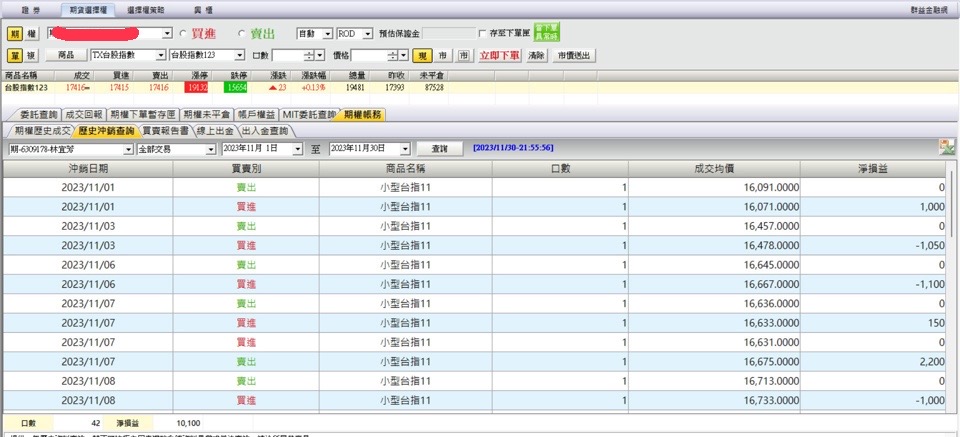Toggle the 現 price type button
Image resolution: width=960 pixels, height=437 pixels.
point(422,55)
